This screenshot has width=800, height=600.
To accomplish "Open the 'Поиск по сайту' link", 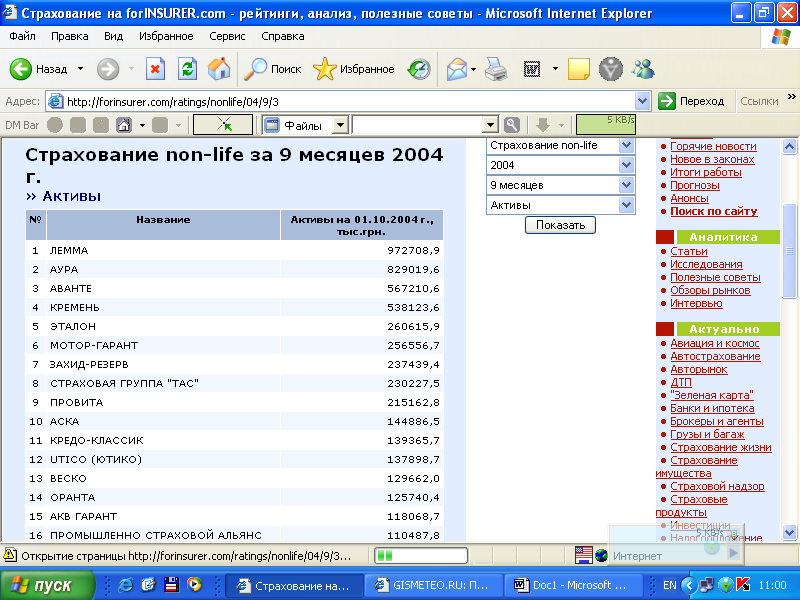I will pos(713,211).
